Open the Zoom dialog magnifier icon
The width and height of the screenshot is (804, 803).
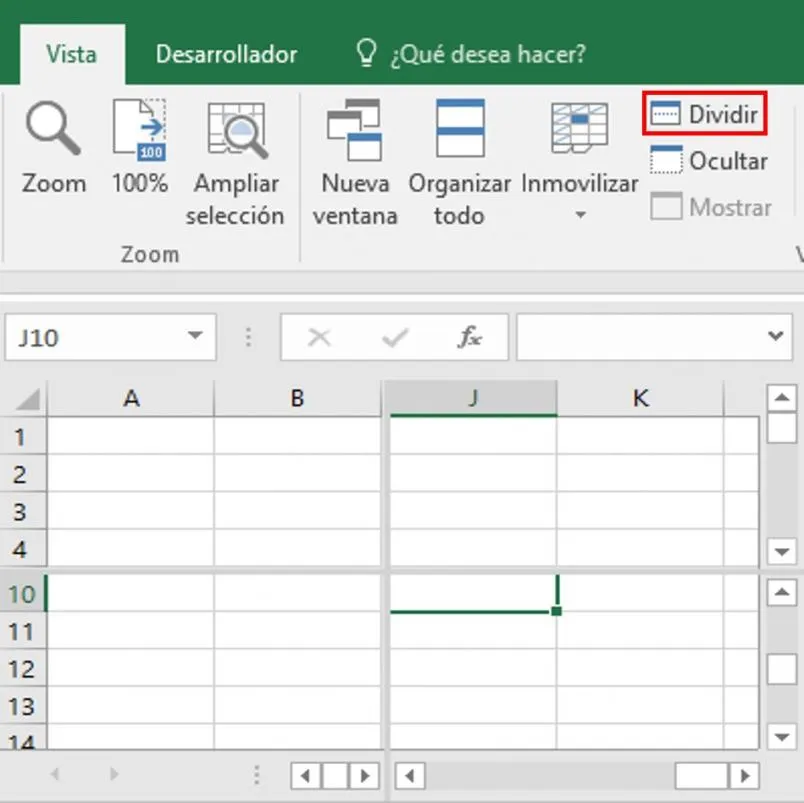pyautogui.click(x=53, y=128)
